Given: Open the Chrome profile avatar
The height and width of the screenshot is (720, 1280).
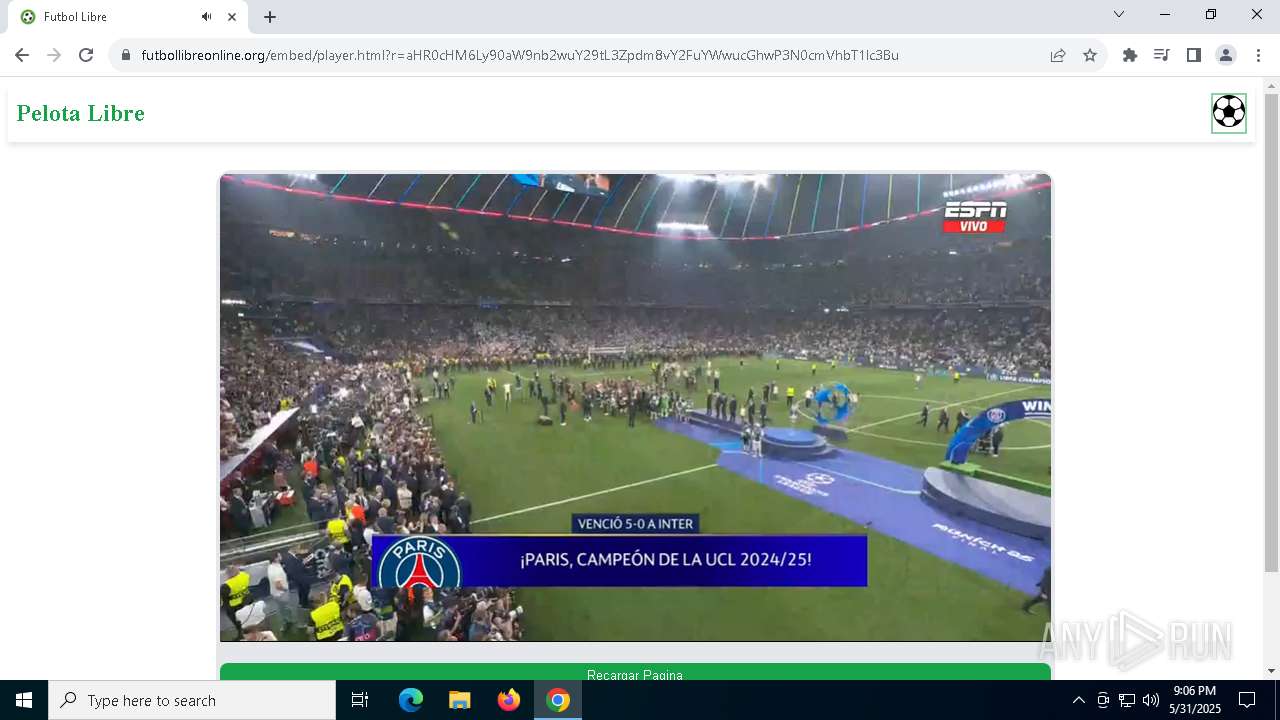Looking at the screenshot, I should tap(1226, 55).
